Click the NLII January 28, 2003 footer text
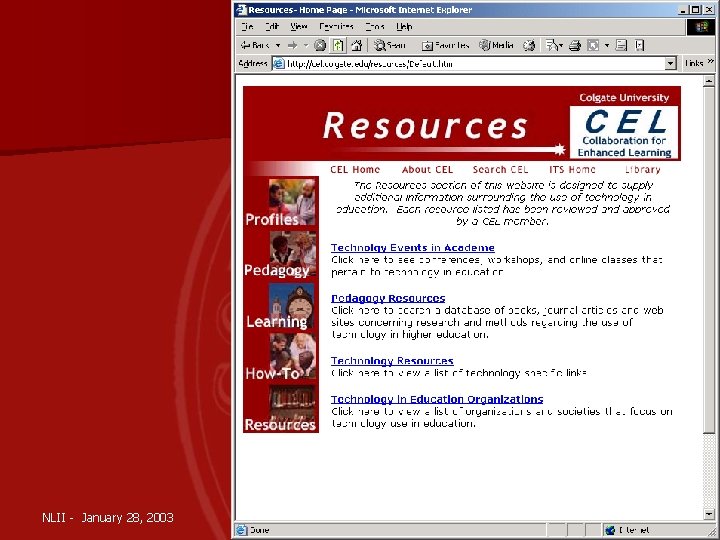720x540 pixels. coord(107,518)
